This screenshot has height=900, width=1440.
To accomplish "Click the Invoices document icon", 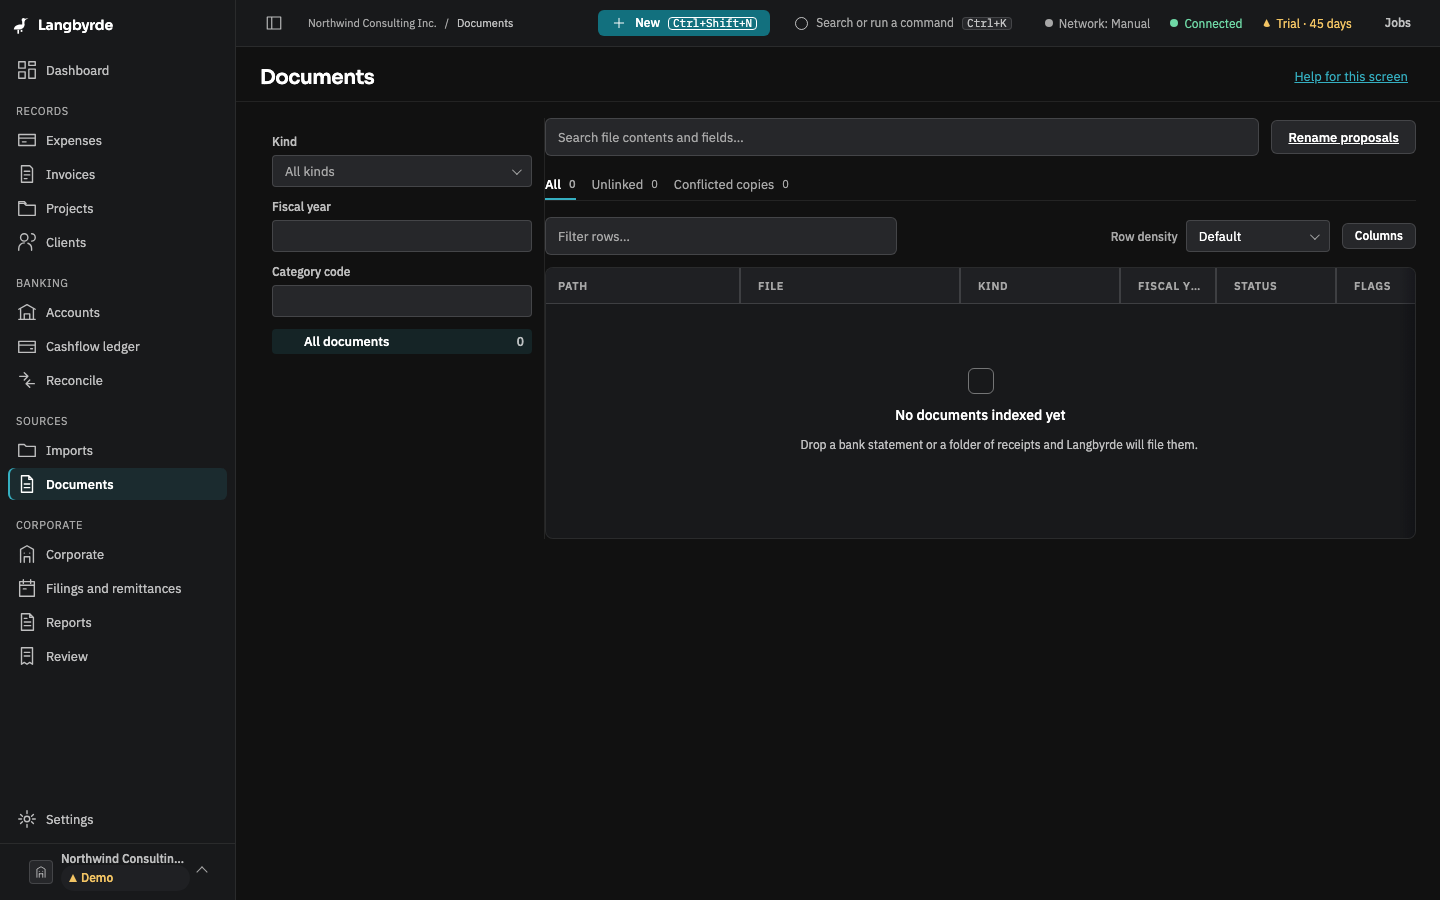I will (27, 174).
